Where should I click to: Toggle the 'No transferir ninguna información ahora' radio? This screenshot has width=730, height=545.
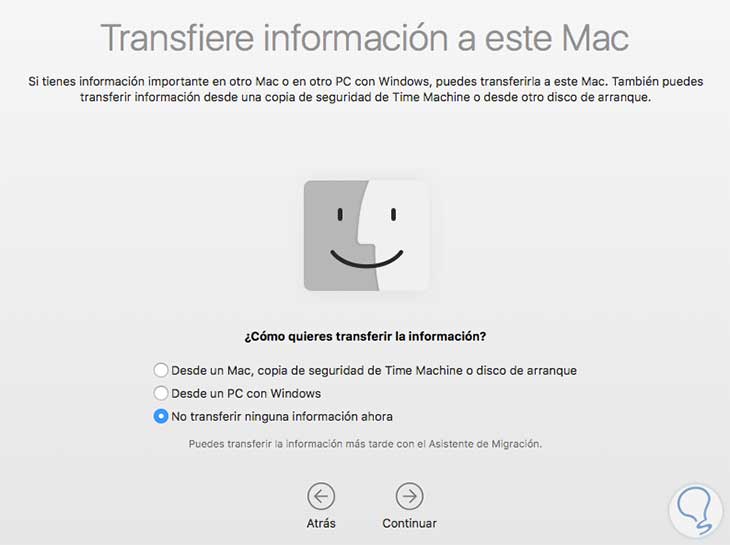click(x=161, y=416)
